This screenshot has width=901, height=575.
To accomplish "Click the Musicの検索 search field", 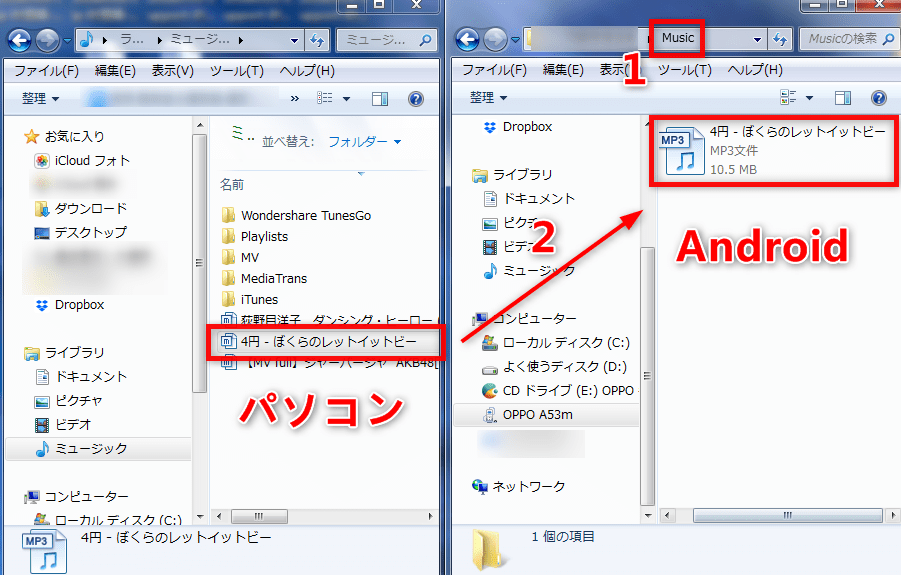I will pyautogui.click(x=849, y=39).
